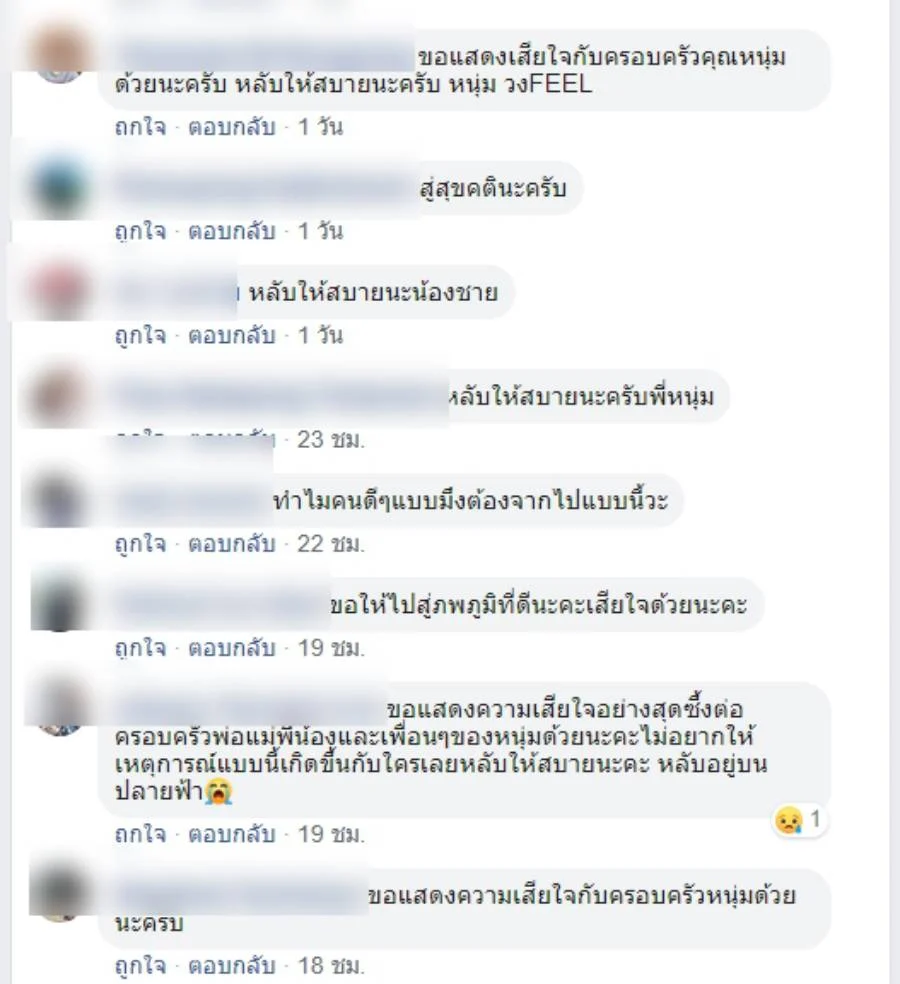Screen dimensions: 900x984
Task: Like the สู่สุขคตินะครับ comment
Action: tap(141, 231)
